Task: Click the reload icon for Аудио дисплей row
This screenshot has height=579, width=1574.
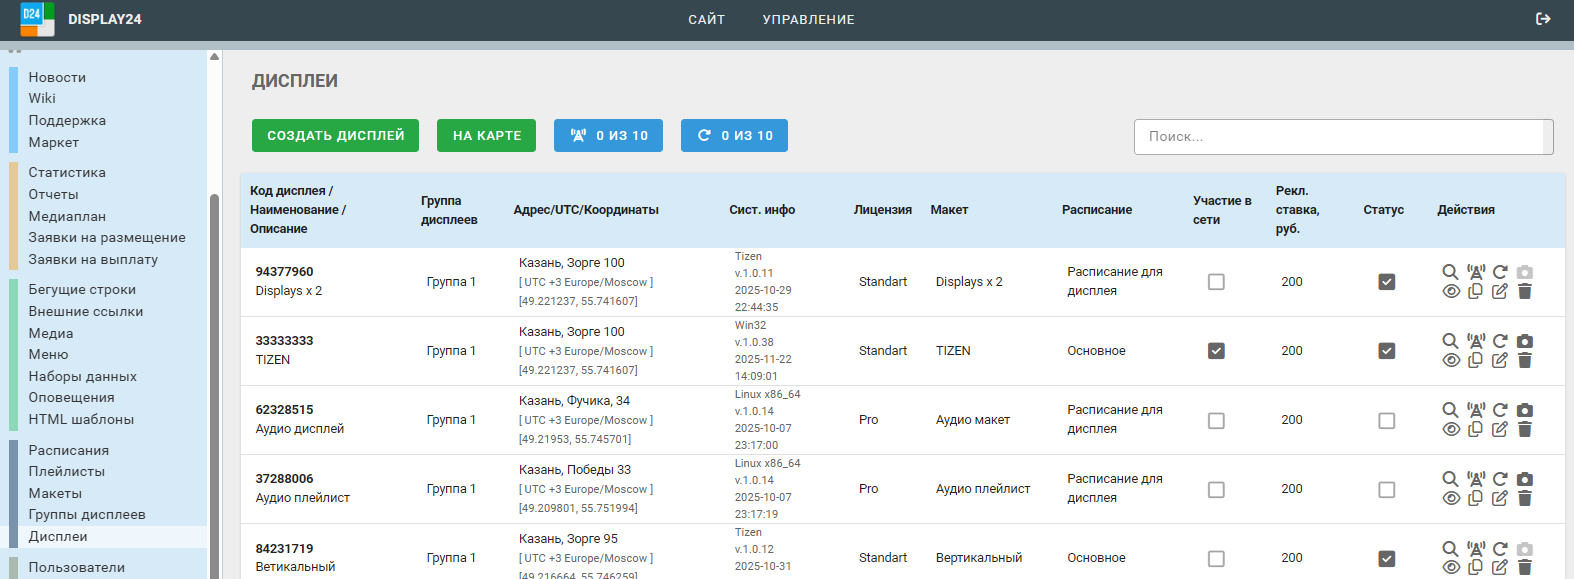Action: point(1500,410)
